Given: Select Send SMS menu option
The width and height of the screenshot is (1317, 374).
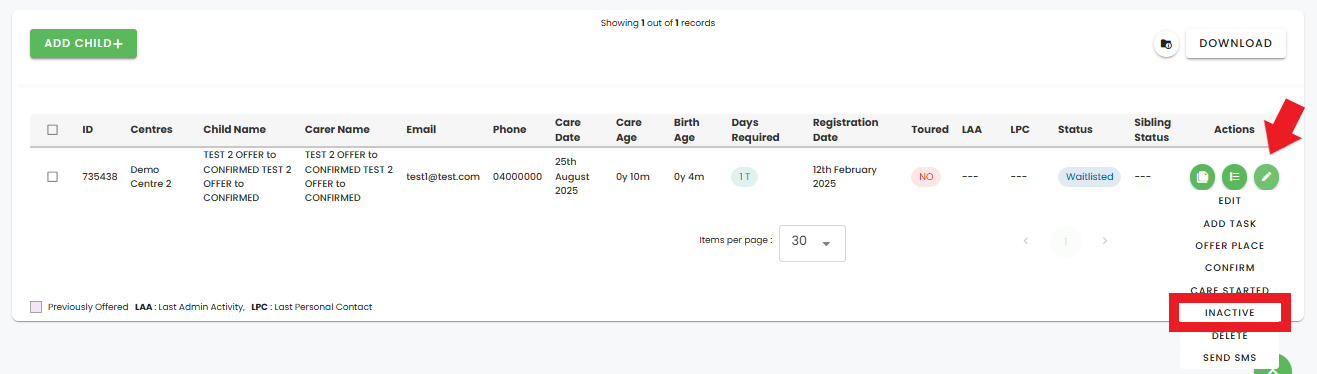Looking at the screenshot, I should (1230, 358).
